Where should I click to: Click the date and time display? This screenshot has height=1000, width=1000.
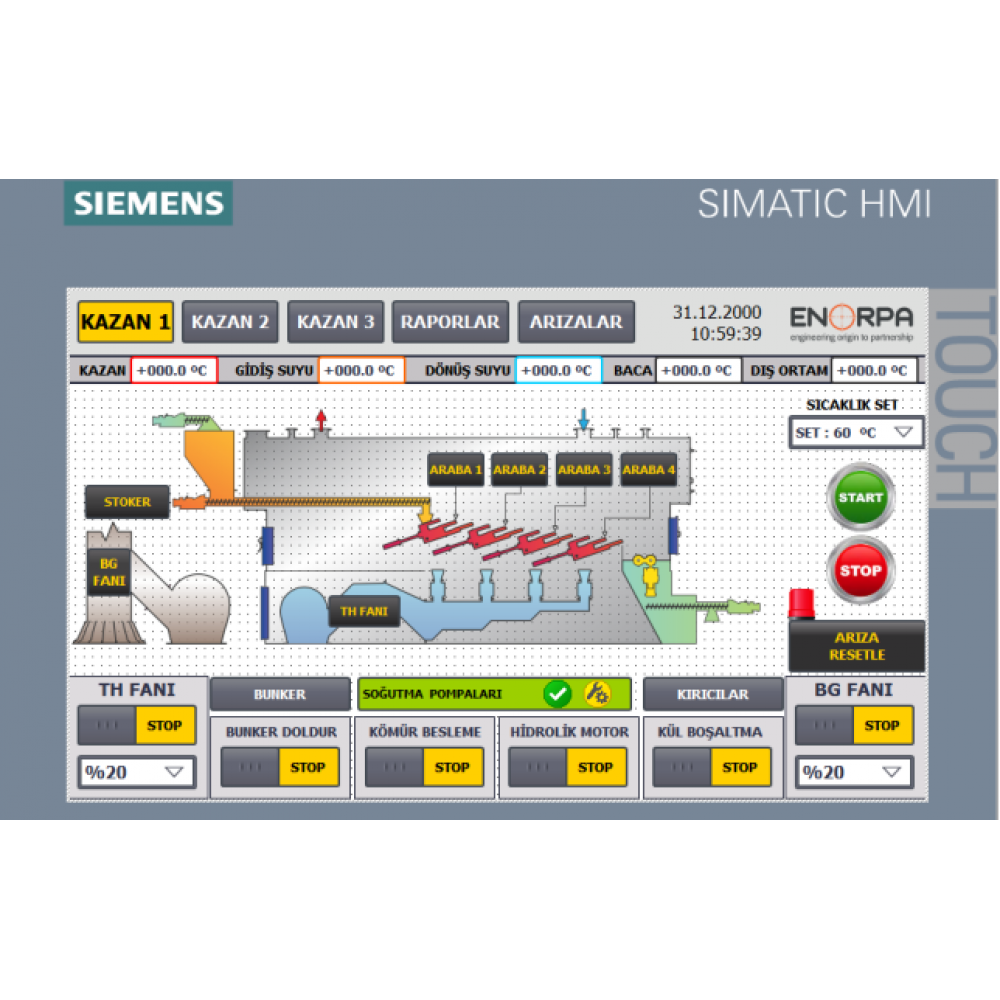click(717, 323)
